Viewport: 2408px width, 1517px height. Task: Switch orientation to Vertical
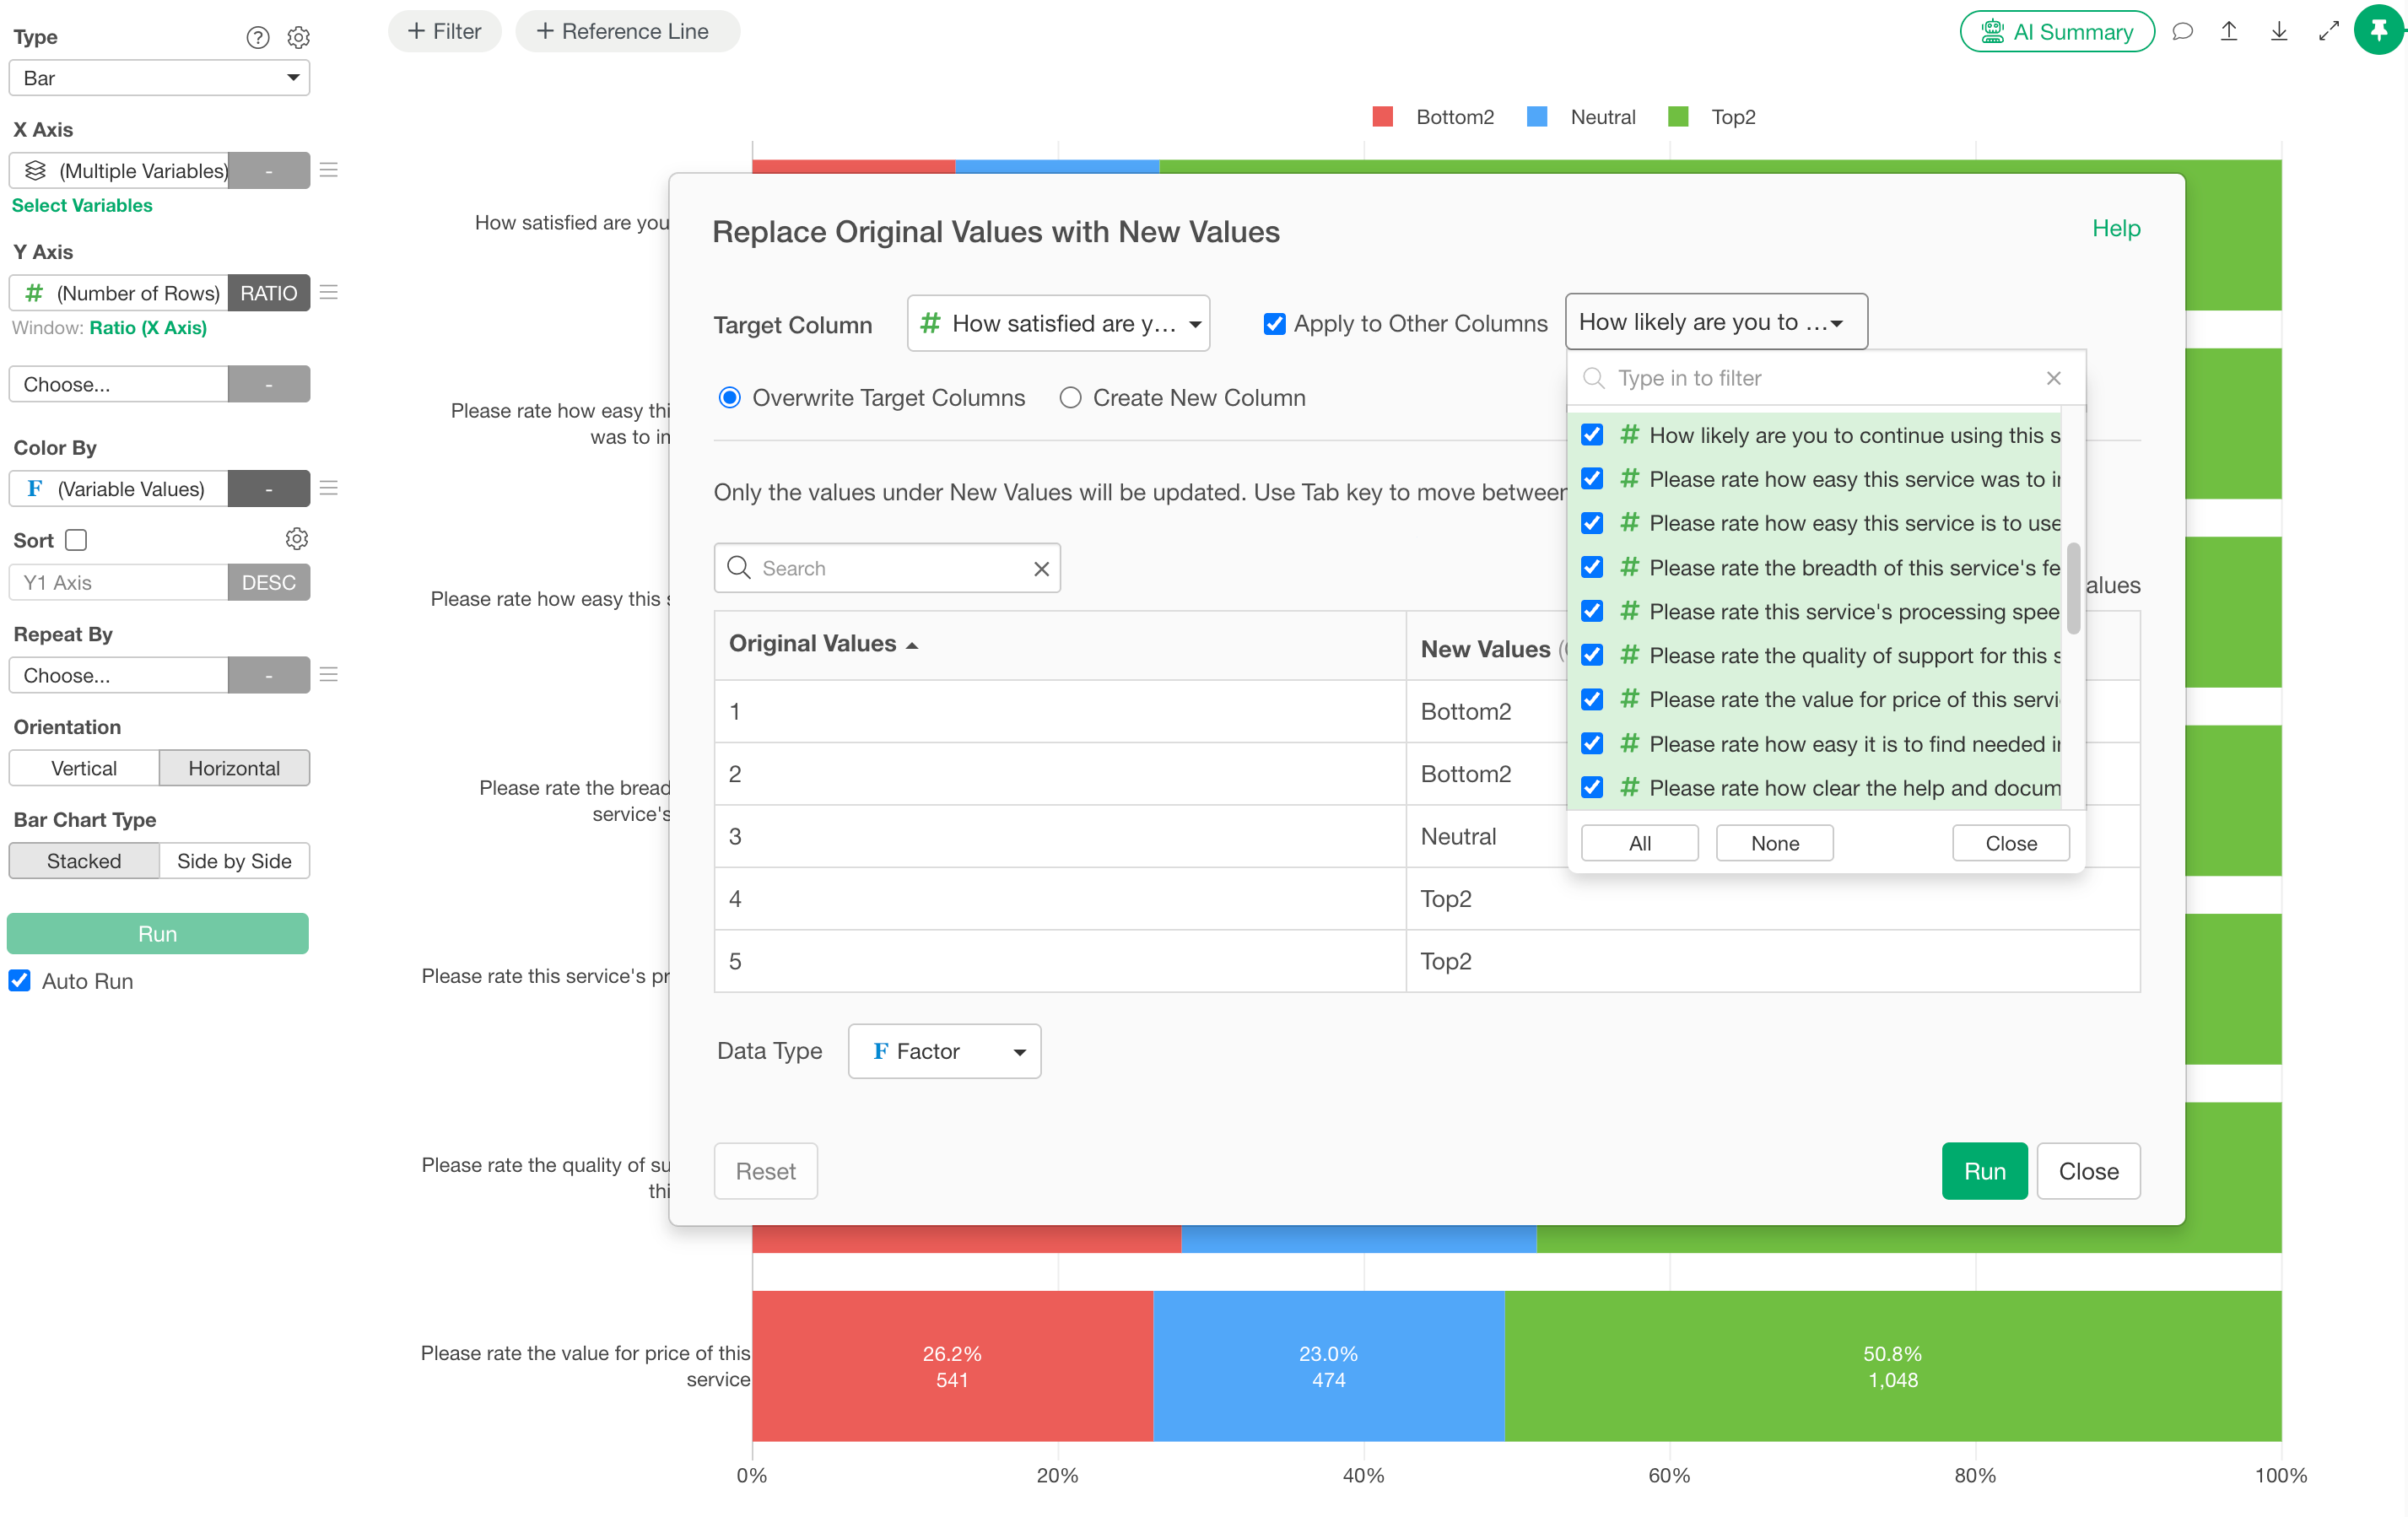click(84, 768)
